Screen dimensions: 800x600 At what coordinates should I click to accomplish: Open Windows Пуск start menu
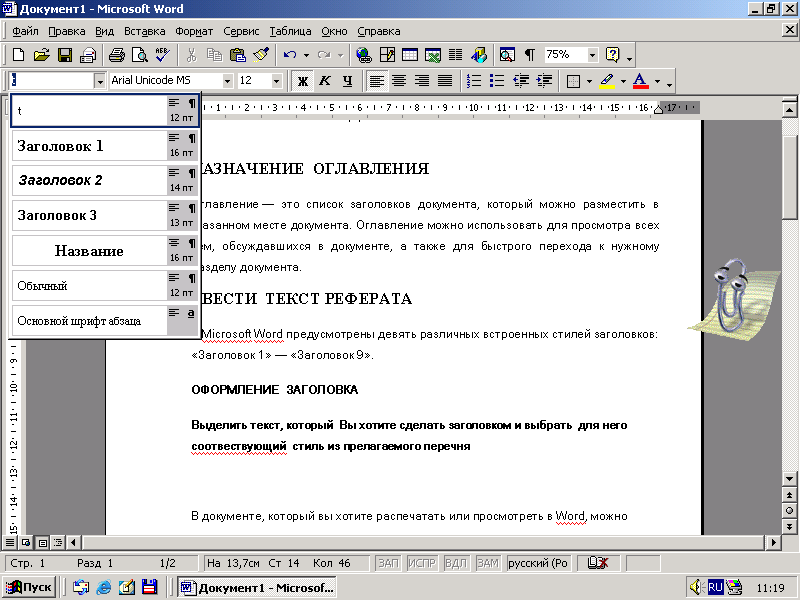point(29,587)
